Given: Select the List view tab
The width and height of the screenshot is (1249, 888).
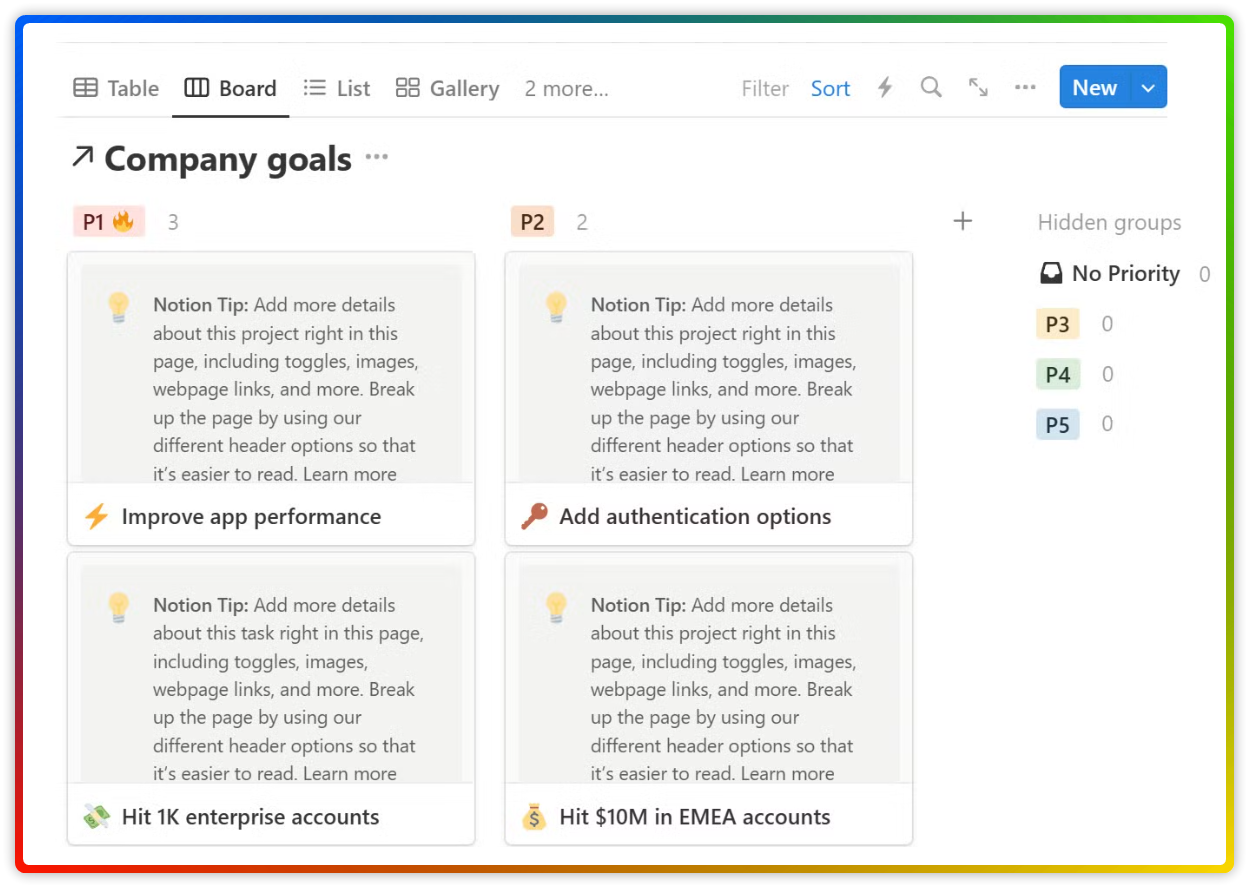Looking at the screenshot, I should 337,88.
